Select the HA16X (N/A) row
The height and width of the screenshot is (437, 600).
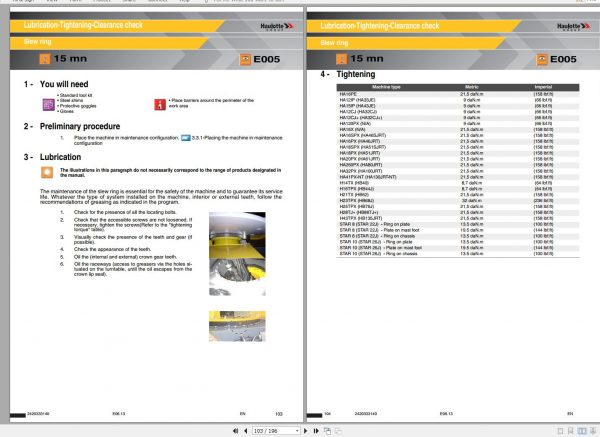point(458,129)
